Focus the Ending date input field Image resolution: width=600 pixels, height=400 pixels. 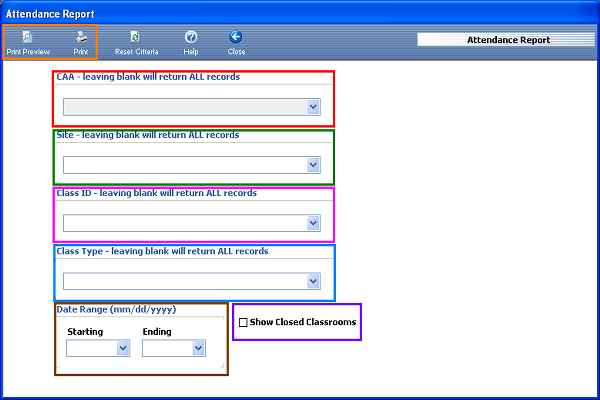tap(166, 348)
